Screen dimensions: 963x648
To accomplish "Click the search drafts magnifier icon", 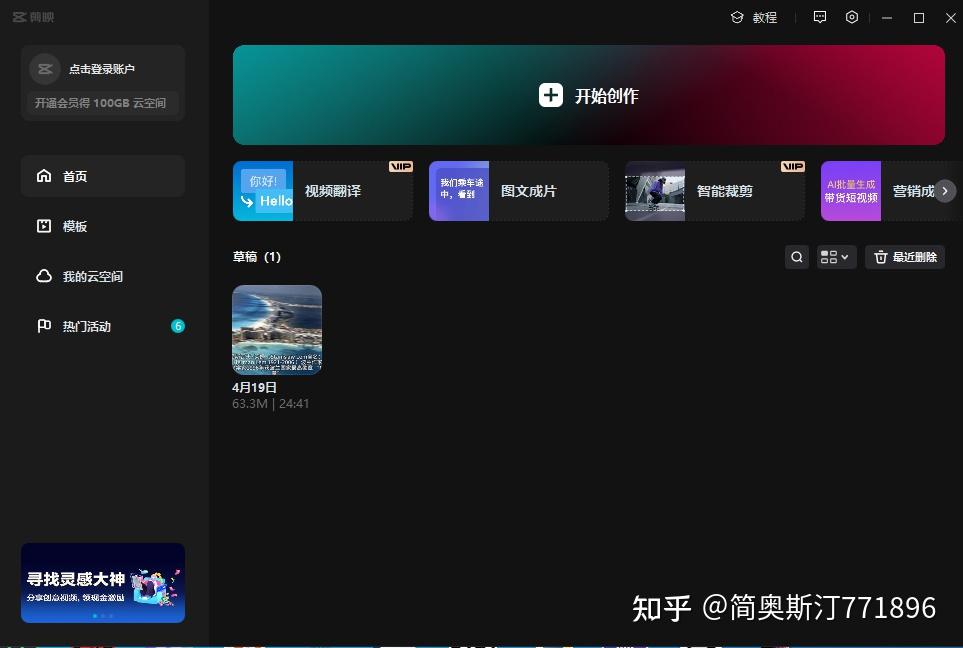I will [x=797, y=257].
